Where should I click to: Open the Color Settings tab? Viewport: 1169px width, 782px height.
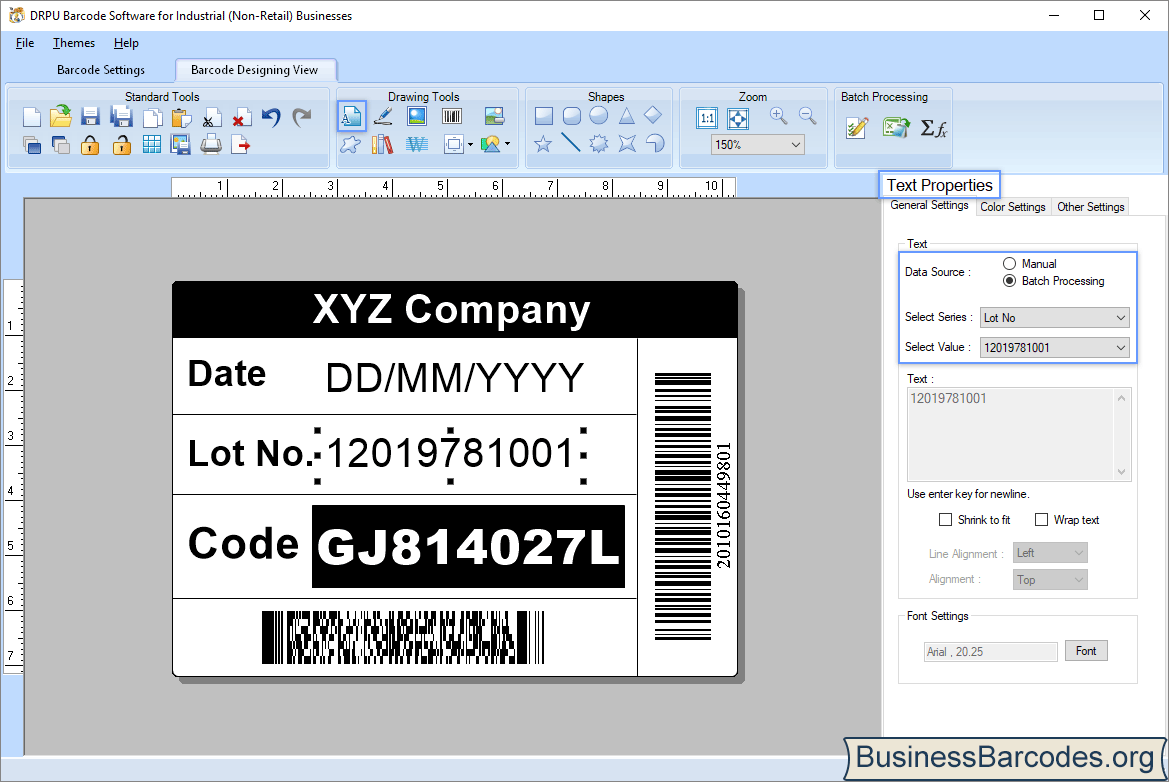tap(1012, 206)
